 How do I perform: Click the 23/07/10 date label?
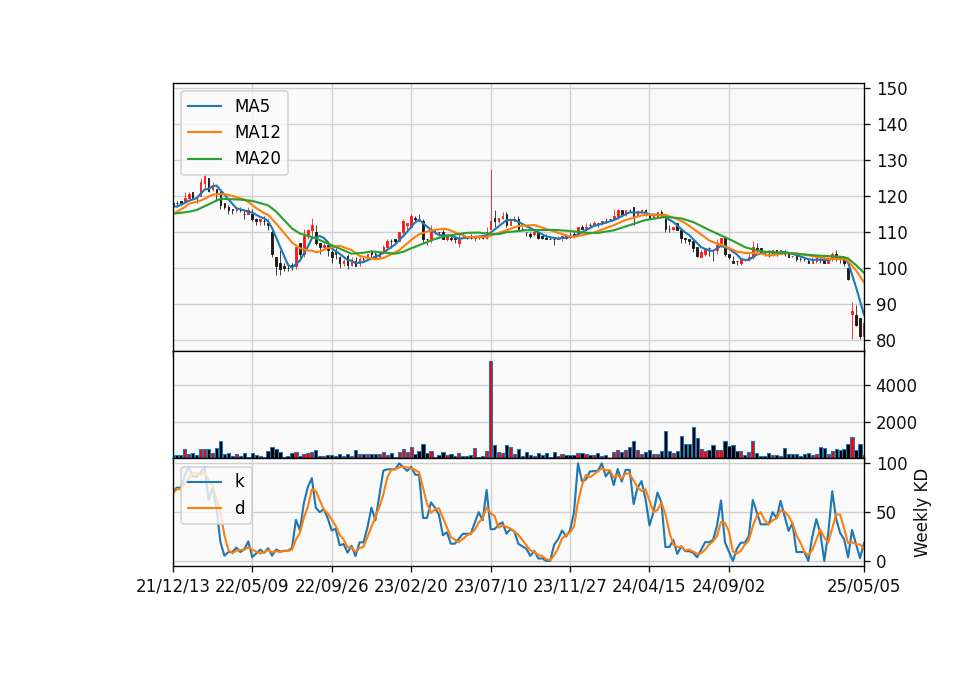(x=490, y=587)
